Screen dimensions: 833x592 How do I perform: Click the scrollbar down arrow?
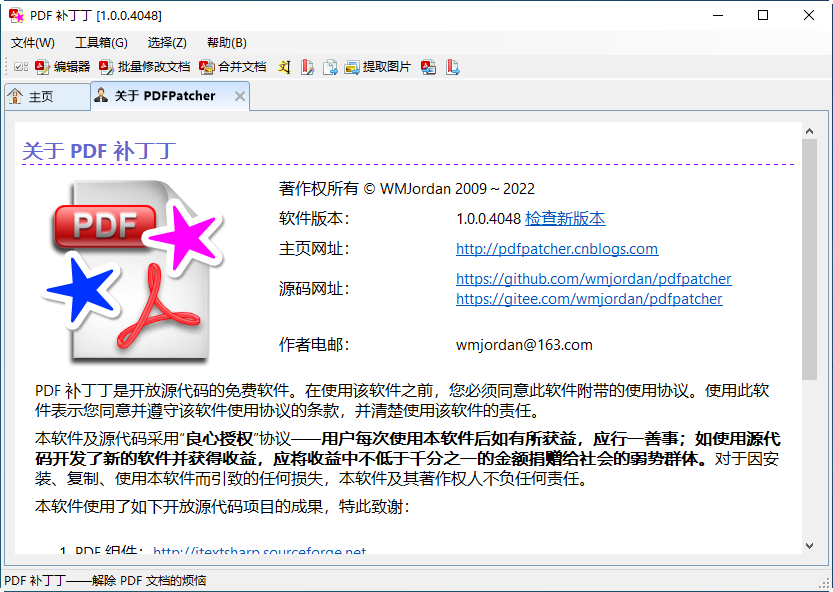point(809,546)
